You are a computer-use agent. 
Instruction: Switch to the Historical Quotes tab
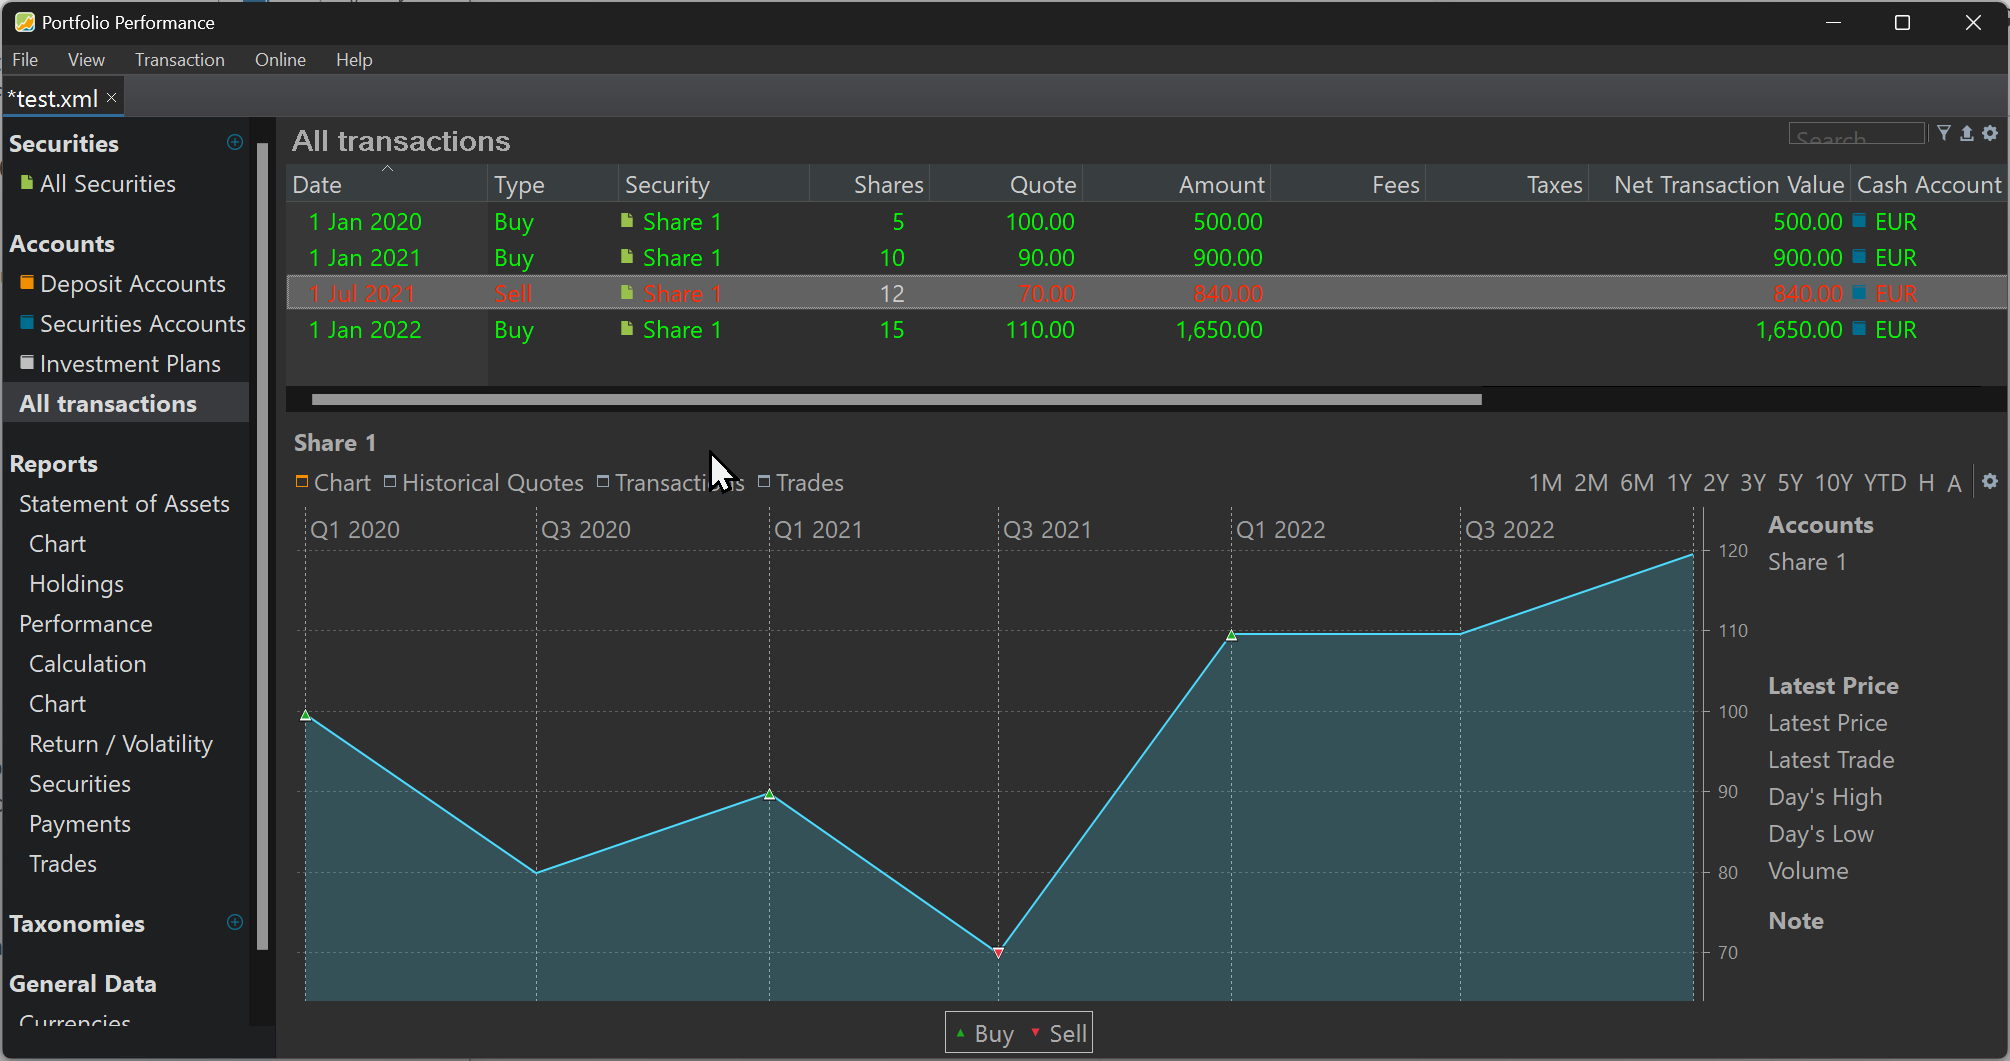pyautogui.click(x=484, y=483)
